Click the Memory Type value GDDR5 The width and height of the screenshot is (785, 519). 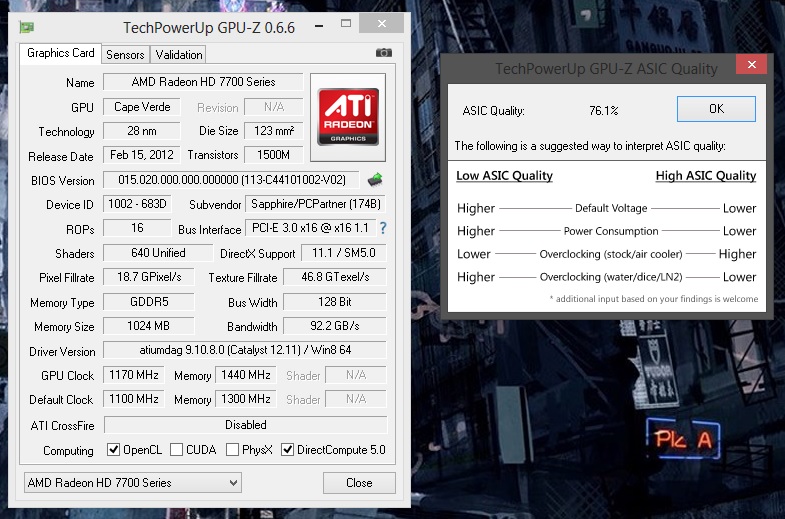[x=149, y=302]
